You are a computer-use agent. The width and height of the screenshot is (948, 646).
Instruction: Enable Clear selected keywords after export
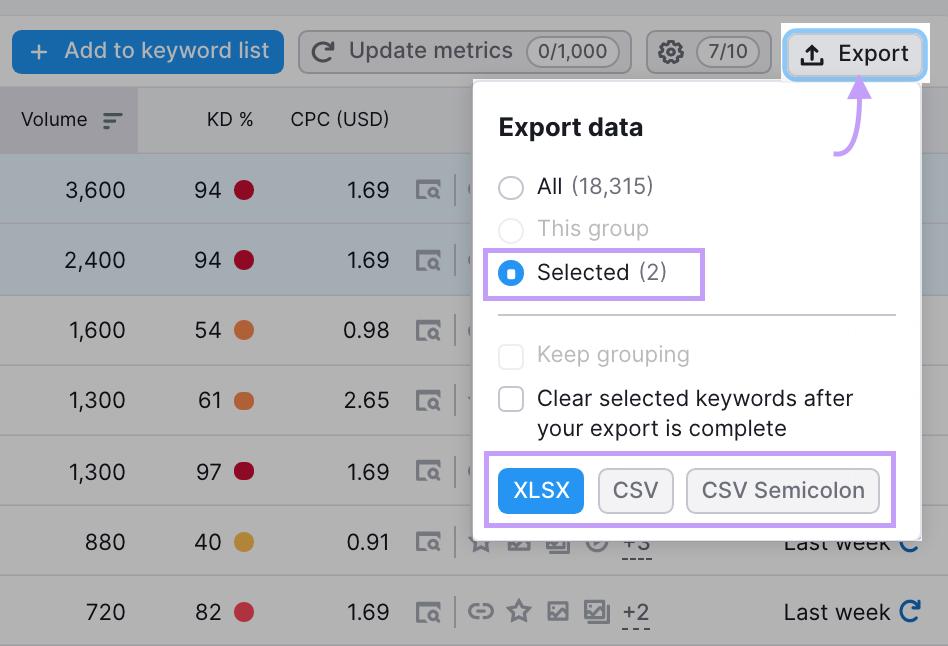(x=511, y=399)
